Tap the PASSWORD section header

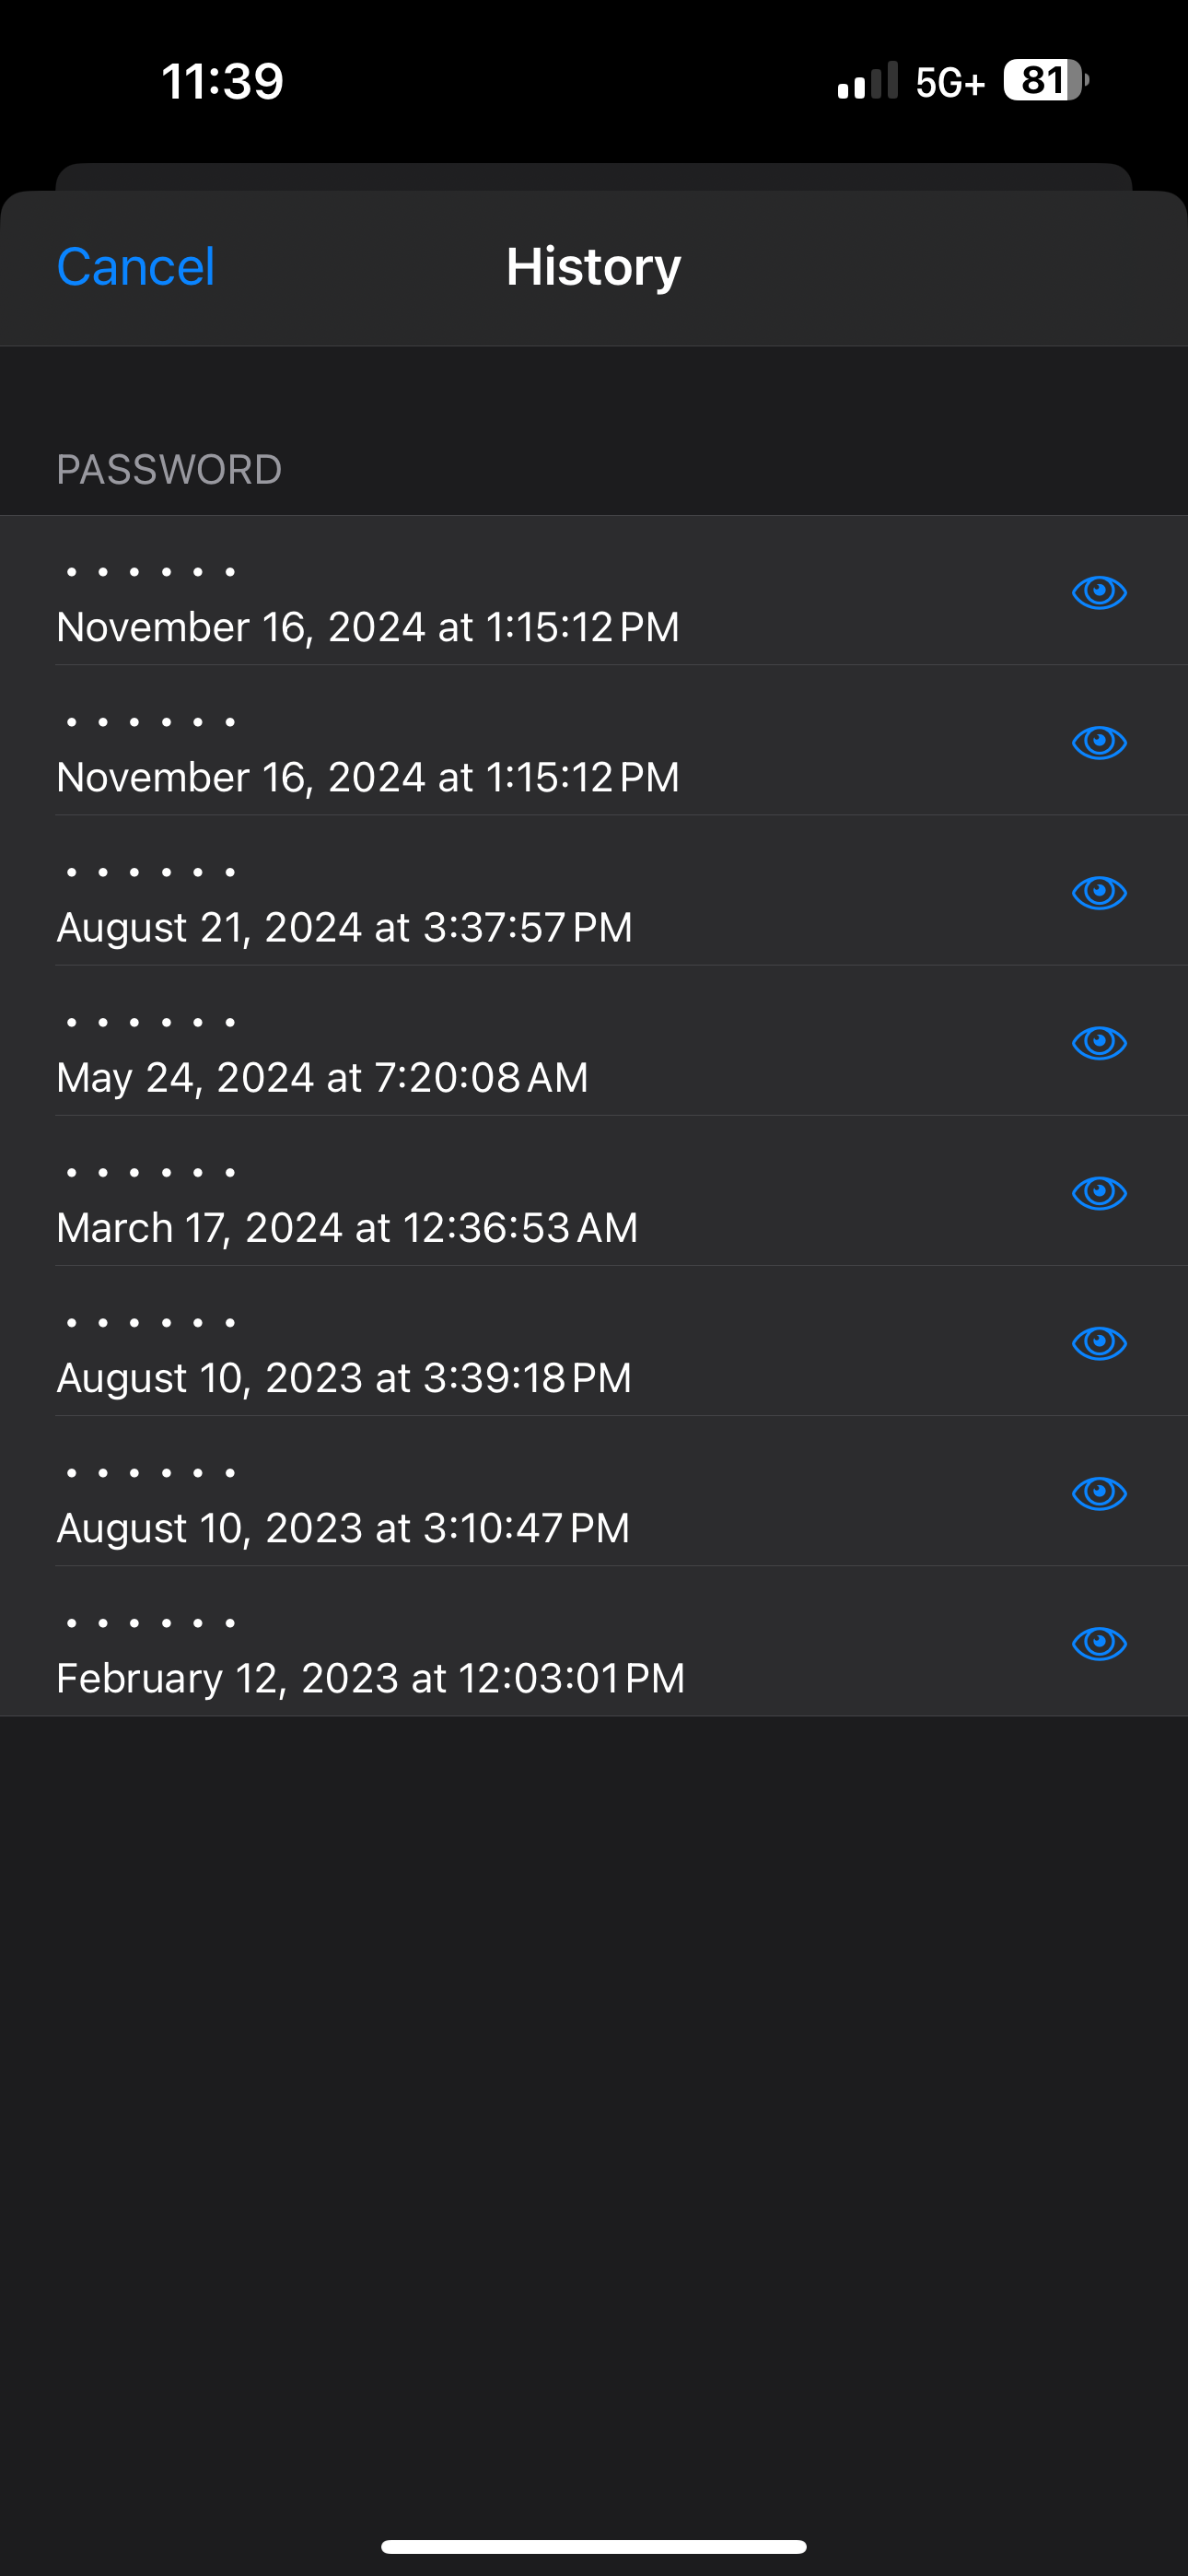point(169,469)
